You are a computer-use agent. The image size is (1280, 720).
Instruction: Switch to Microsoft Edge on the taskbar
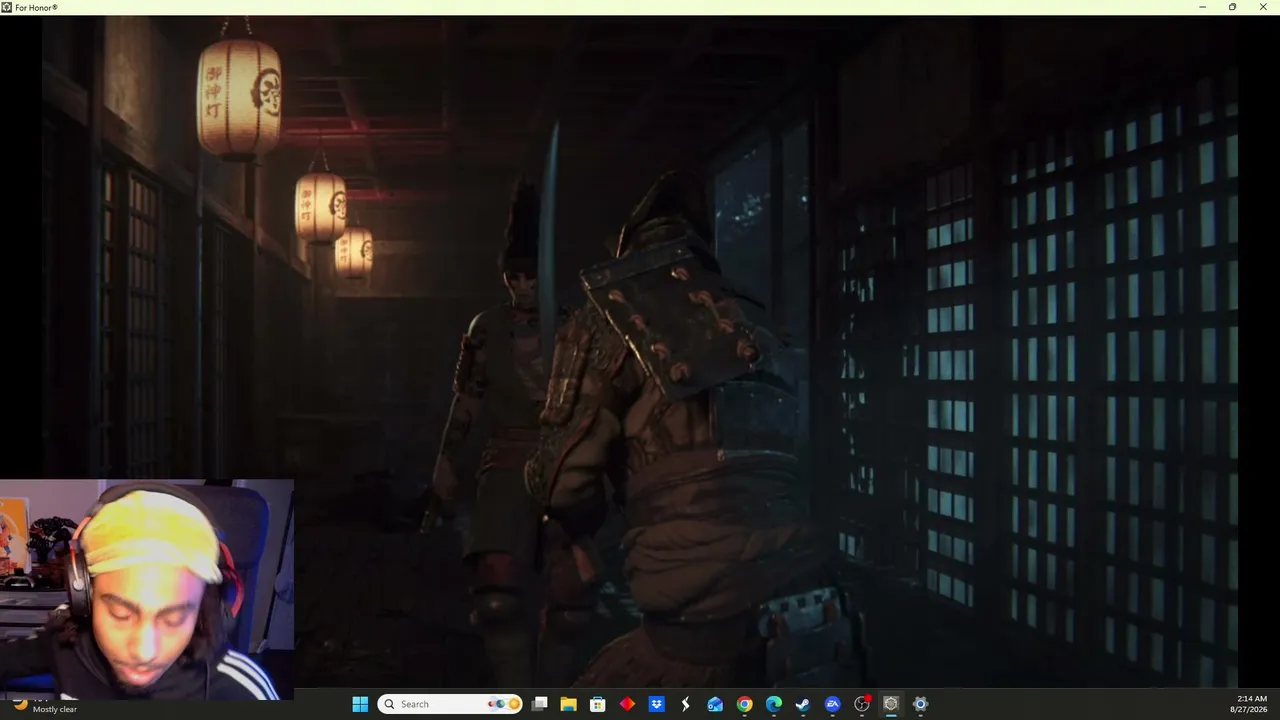click(773, 704)
